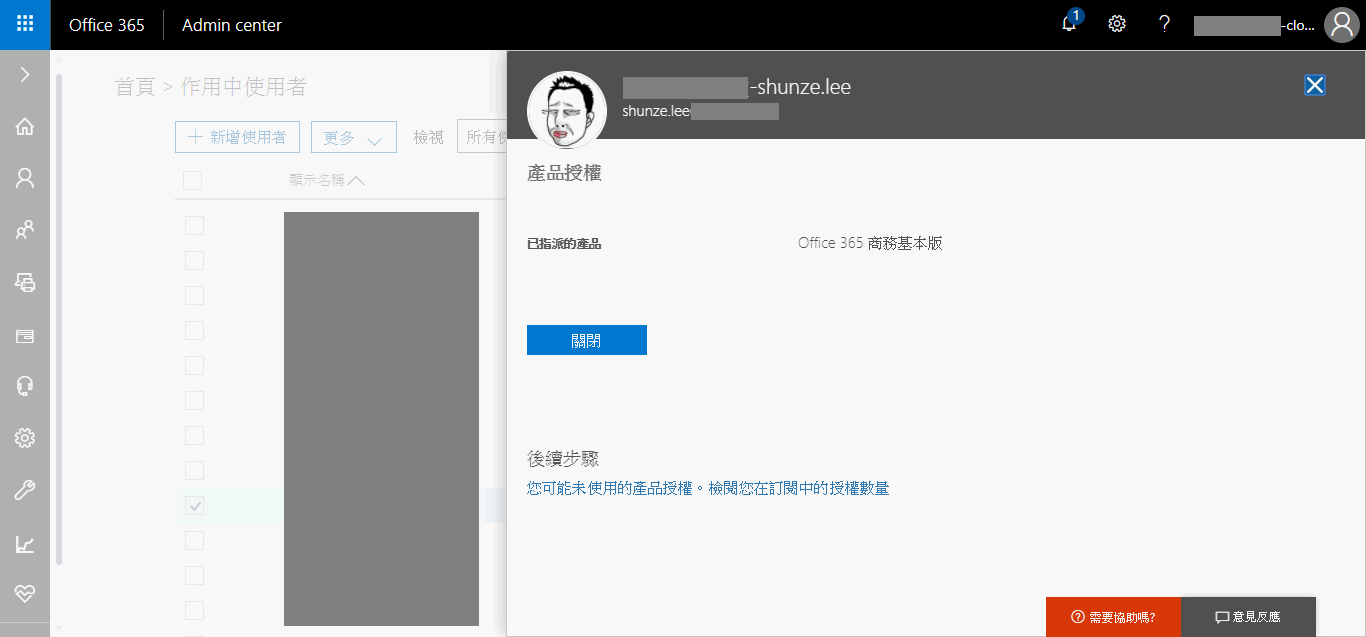This screenshot has width=1366, height=637.
Task: Sort by the 顯示名稱 column header
Action: coord(326,180)
